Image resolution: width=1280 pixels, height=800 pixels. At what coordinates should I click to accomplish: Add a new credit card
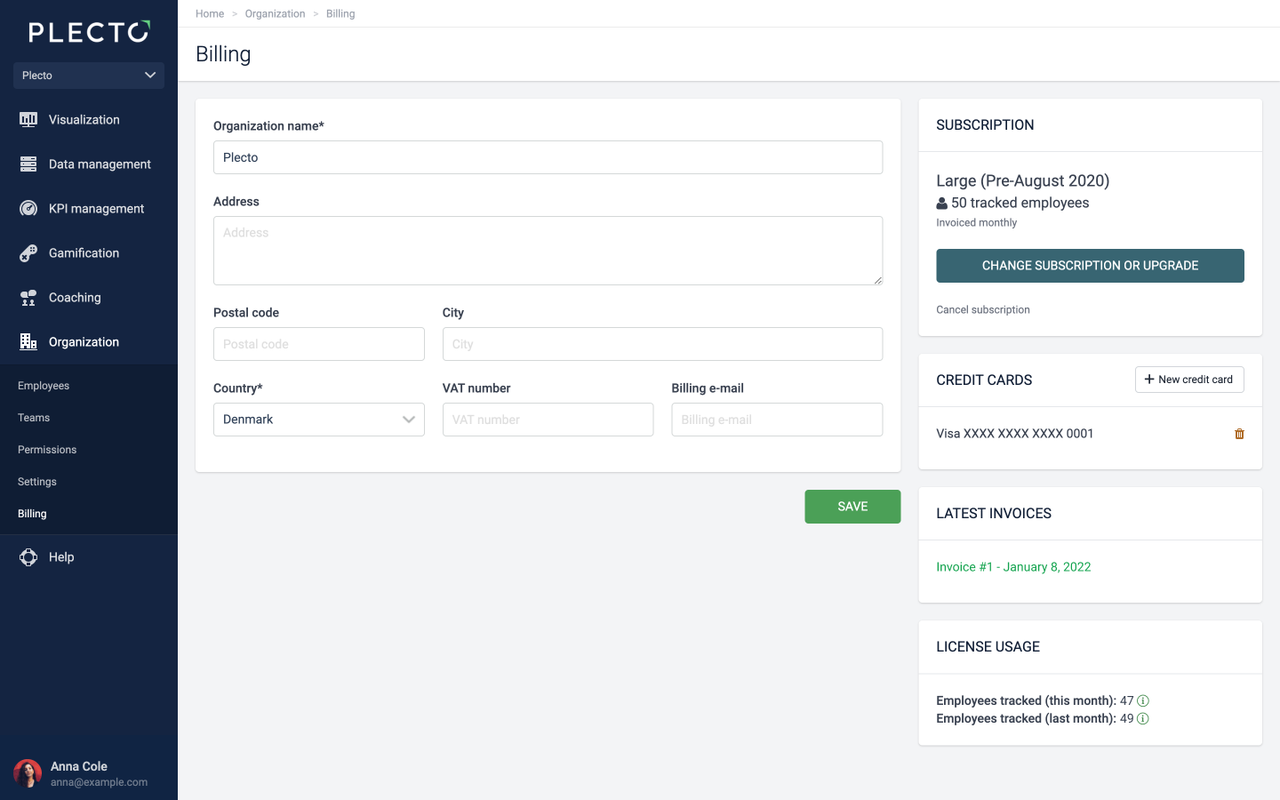click(x=1189, y=380)
